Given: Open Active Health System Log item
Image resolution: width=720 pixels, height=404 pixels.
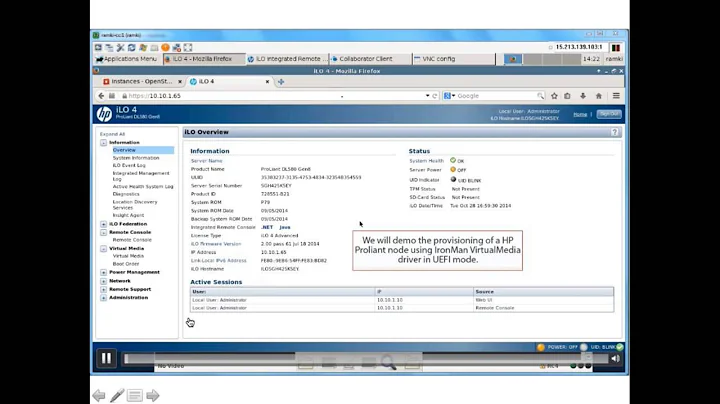Looking at the screenshot, I should [143, 186].
